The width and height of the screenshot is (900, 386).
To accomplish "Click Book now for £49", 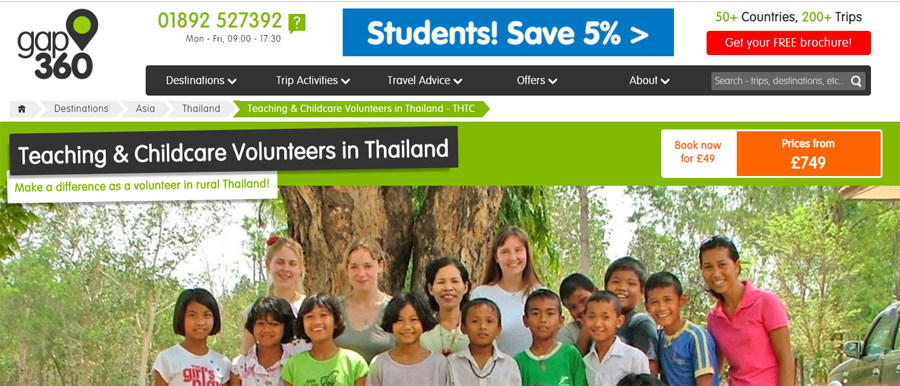I will (698, 152).
